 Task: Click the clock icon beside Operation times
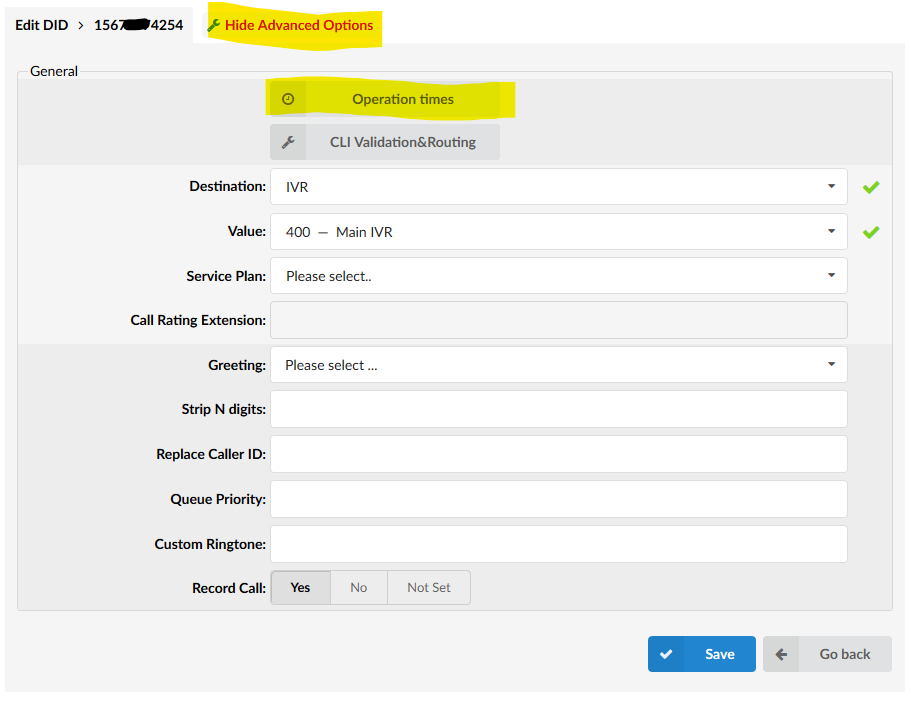[x=288, y=100]
